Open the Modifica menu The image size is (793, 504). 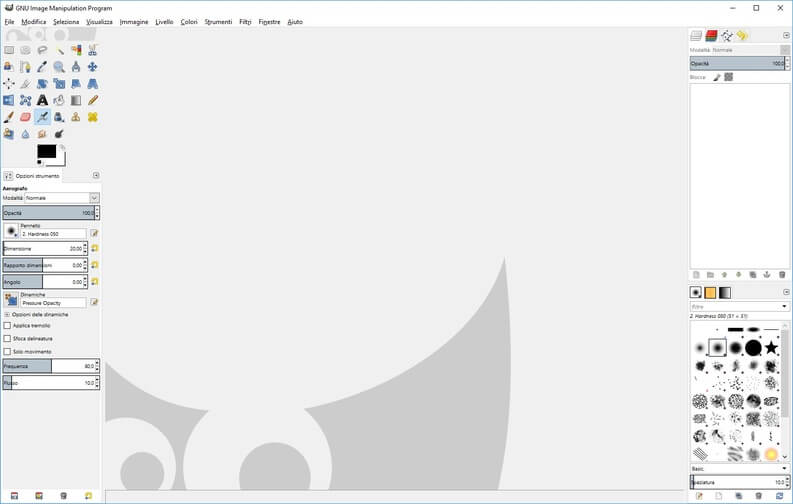click(x=34, y=22)
